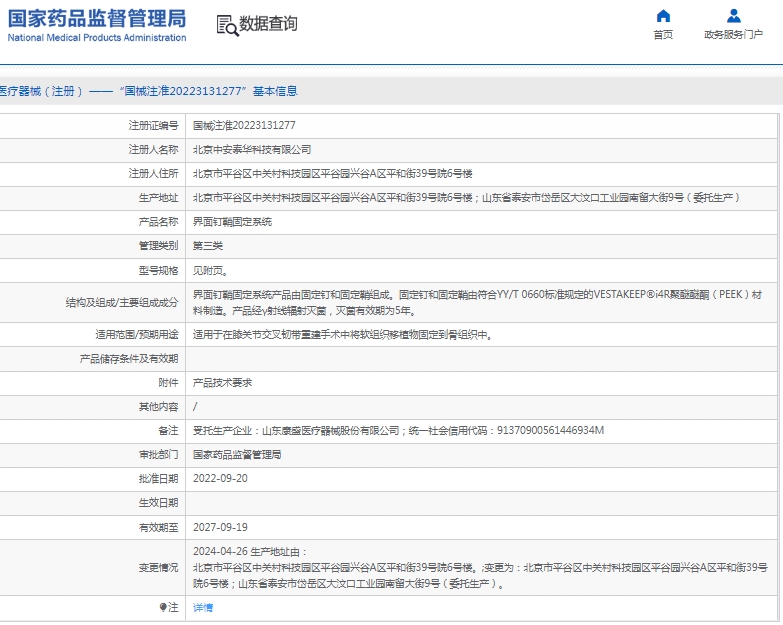The image size is (783, 625).
Task: Click the 产品技术要求 attachment text
Action: 223,382
